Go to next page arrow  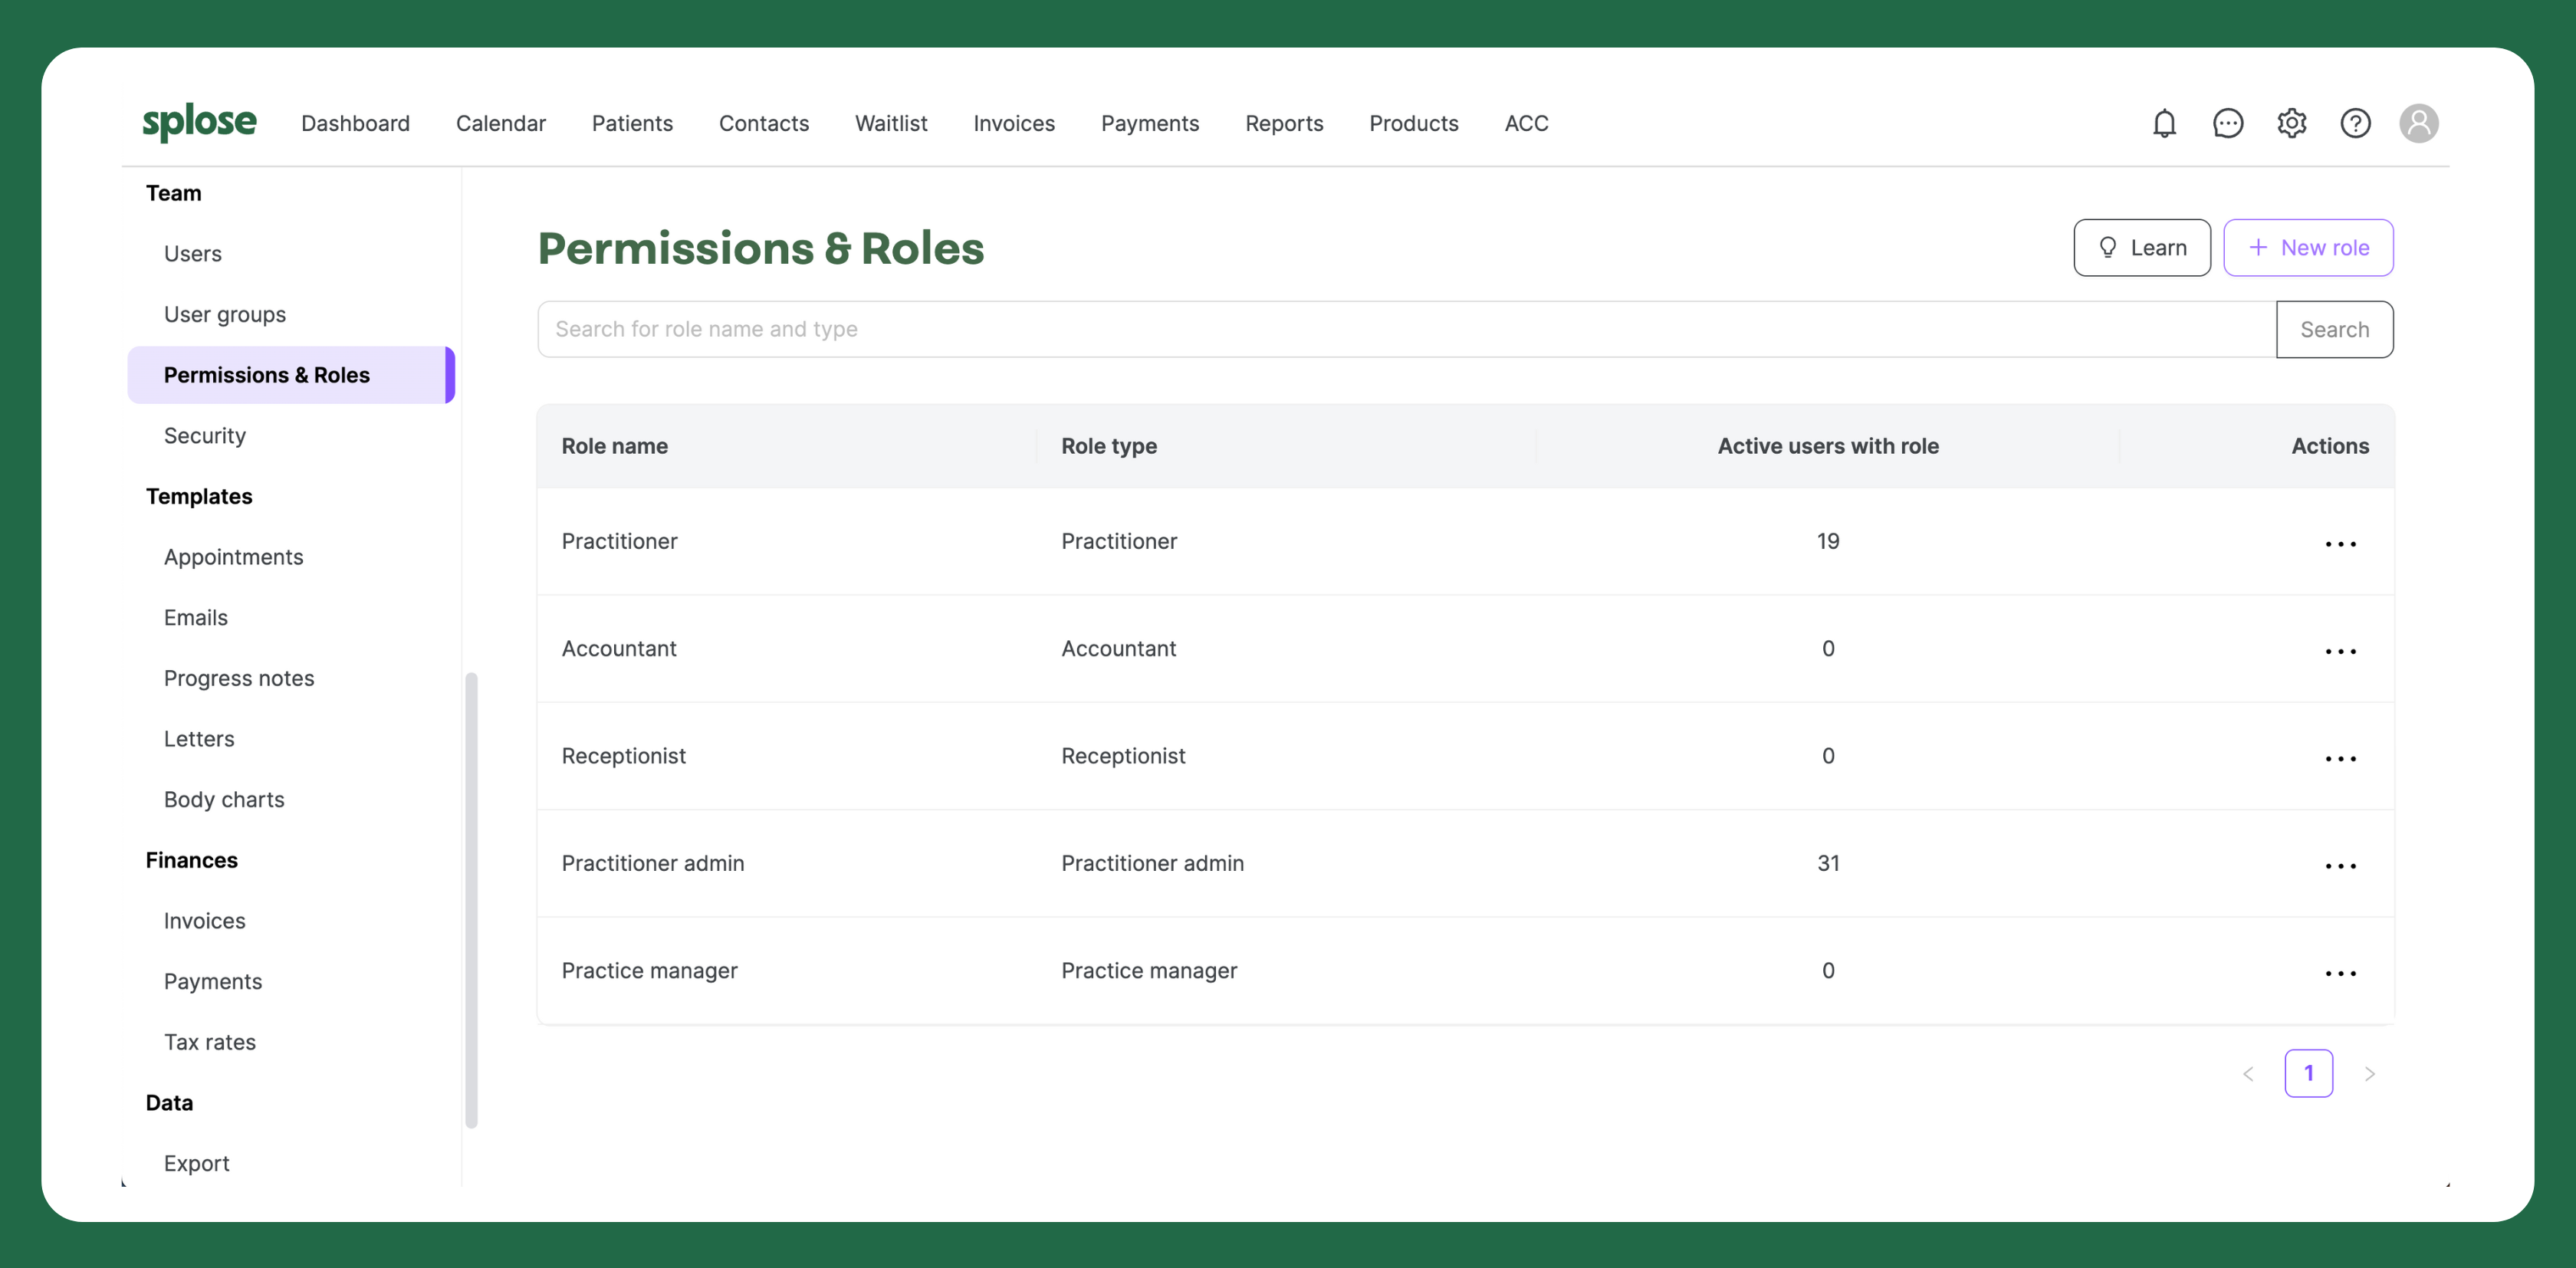[2369, 1073]
